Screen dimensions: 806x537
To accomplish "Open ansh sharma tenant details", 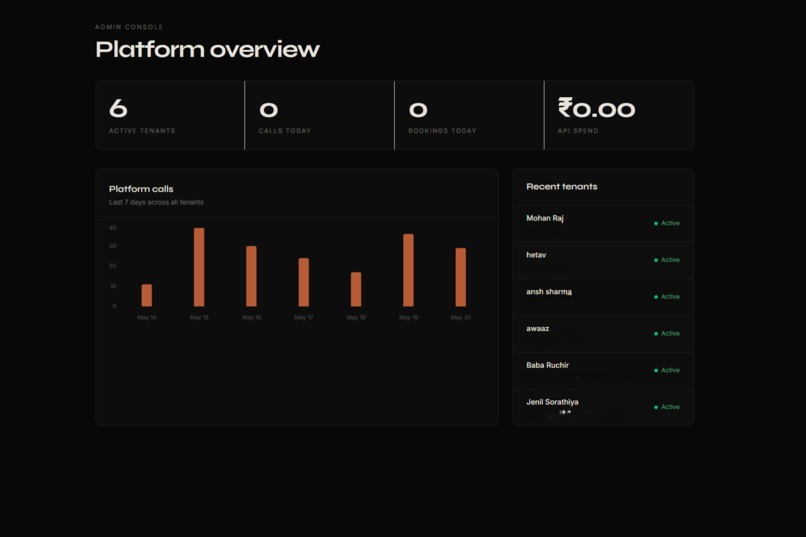I will [x=603, y=297].
